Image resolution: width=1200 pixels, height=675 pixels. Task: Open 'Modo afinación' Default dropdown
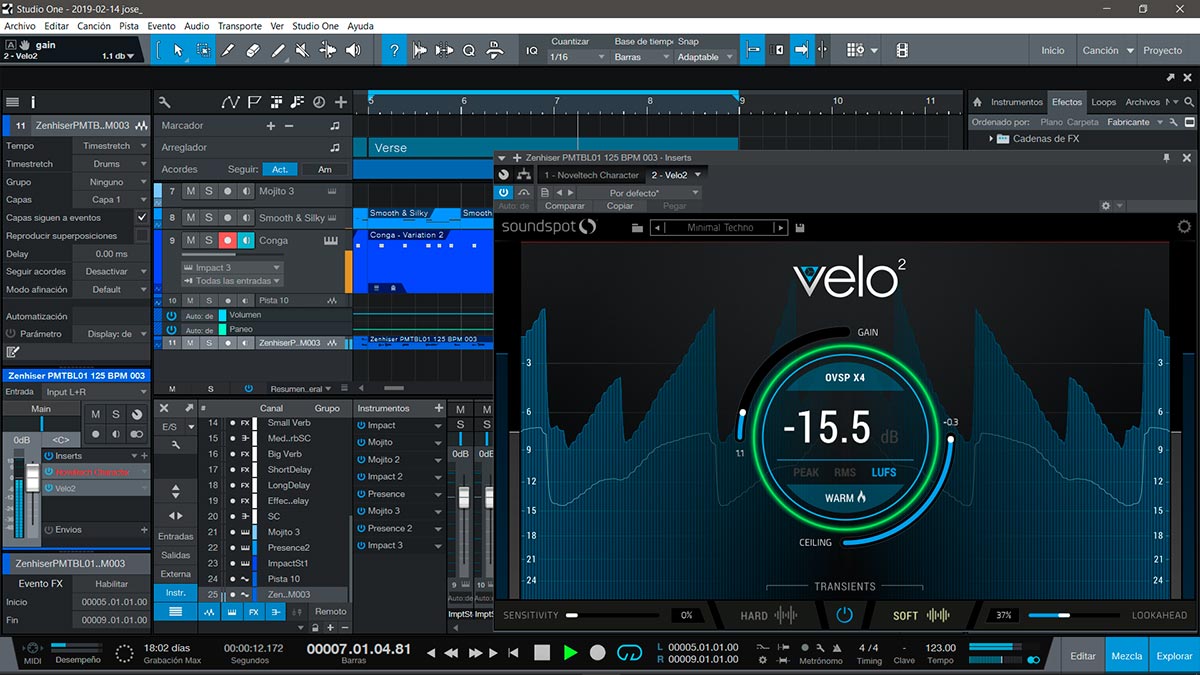pos(110,290)
